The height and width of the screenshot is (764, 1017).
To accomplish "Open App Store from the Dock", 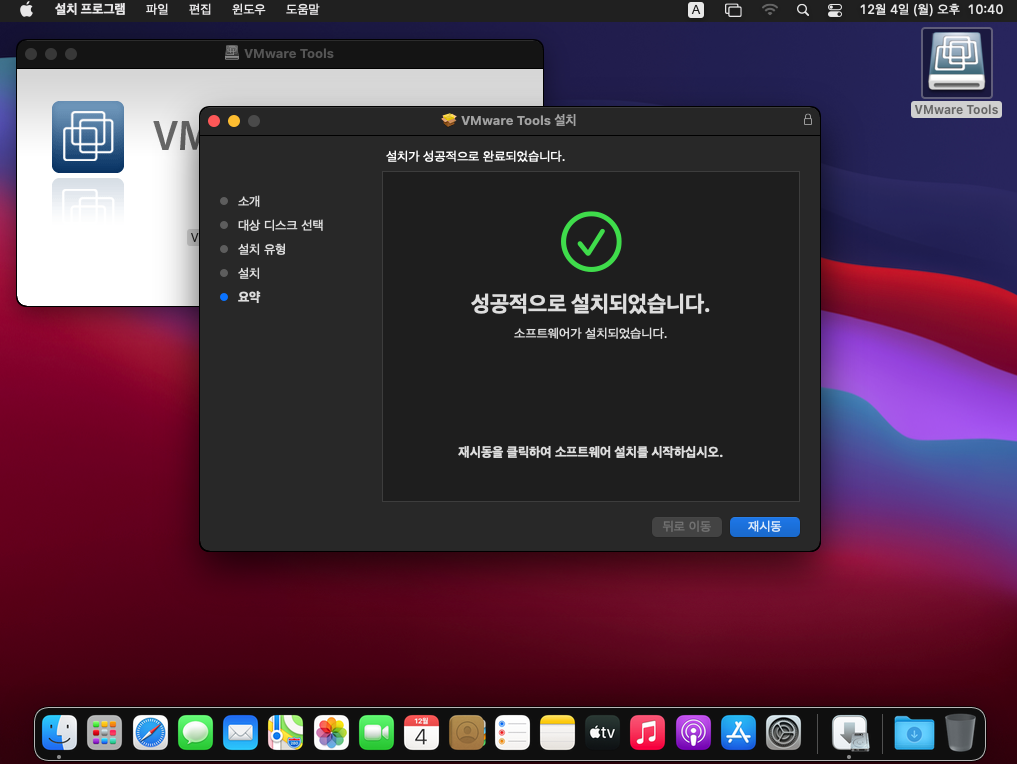I will pyautogui.click(x=738, y=733).
